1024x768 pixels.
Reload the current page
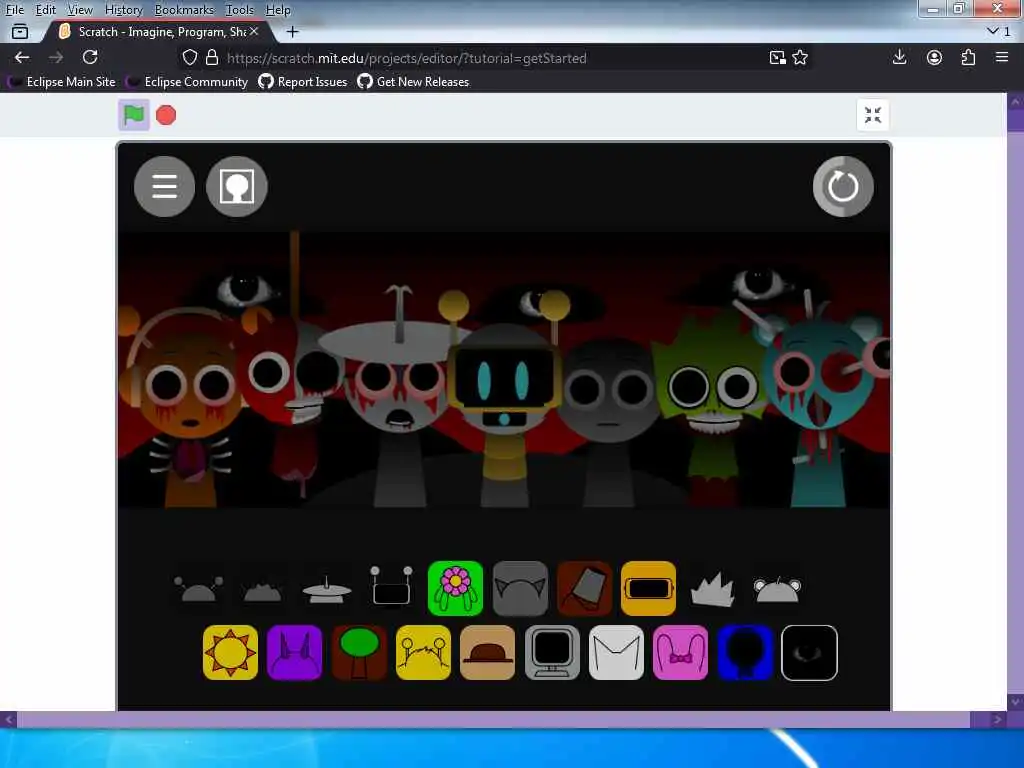[90, 57]
